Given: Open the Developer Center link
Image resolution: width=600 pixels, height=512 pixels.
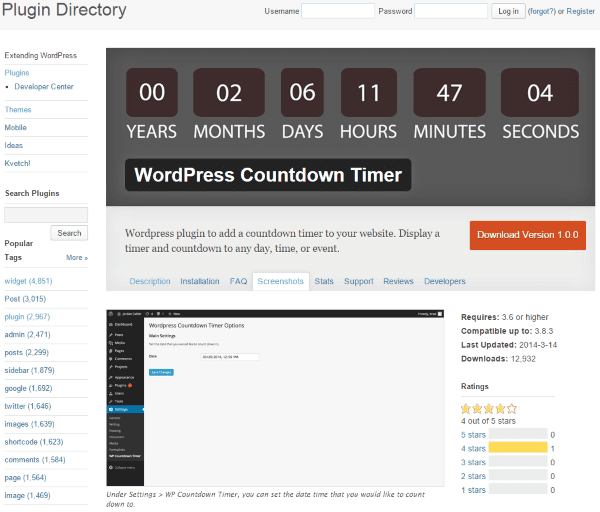Looking at the screenshot, I should click(46, 87).
